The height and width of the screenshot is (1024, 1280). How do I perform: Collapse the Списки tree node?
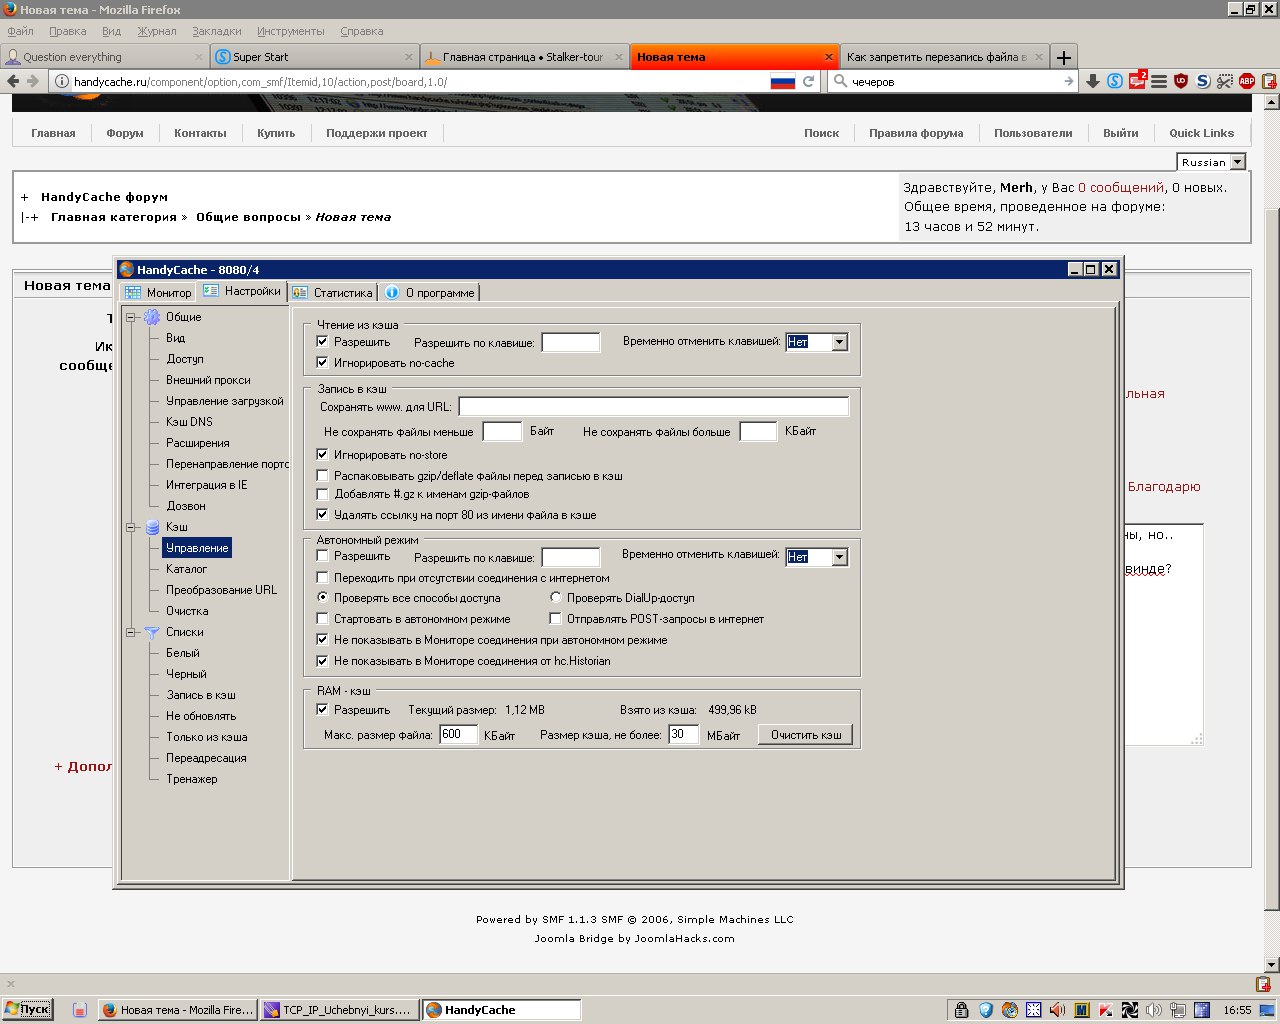point(131,632)
